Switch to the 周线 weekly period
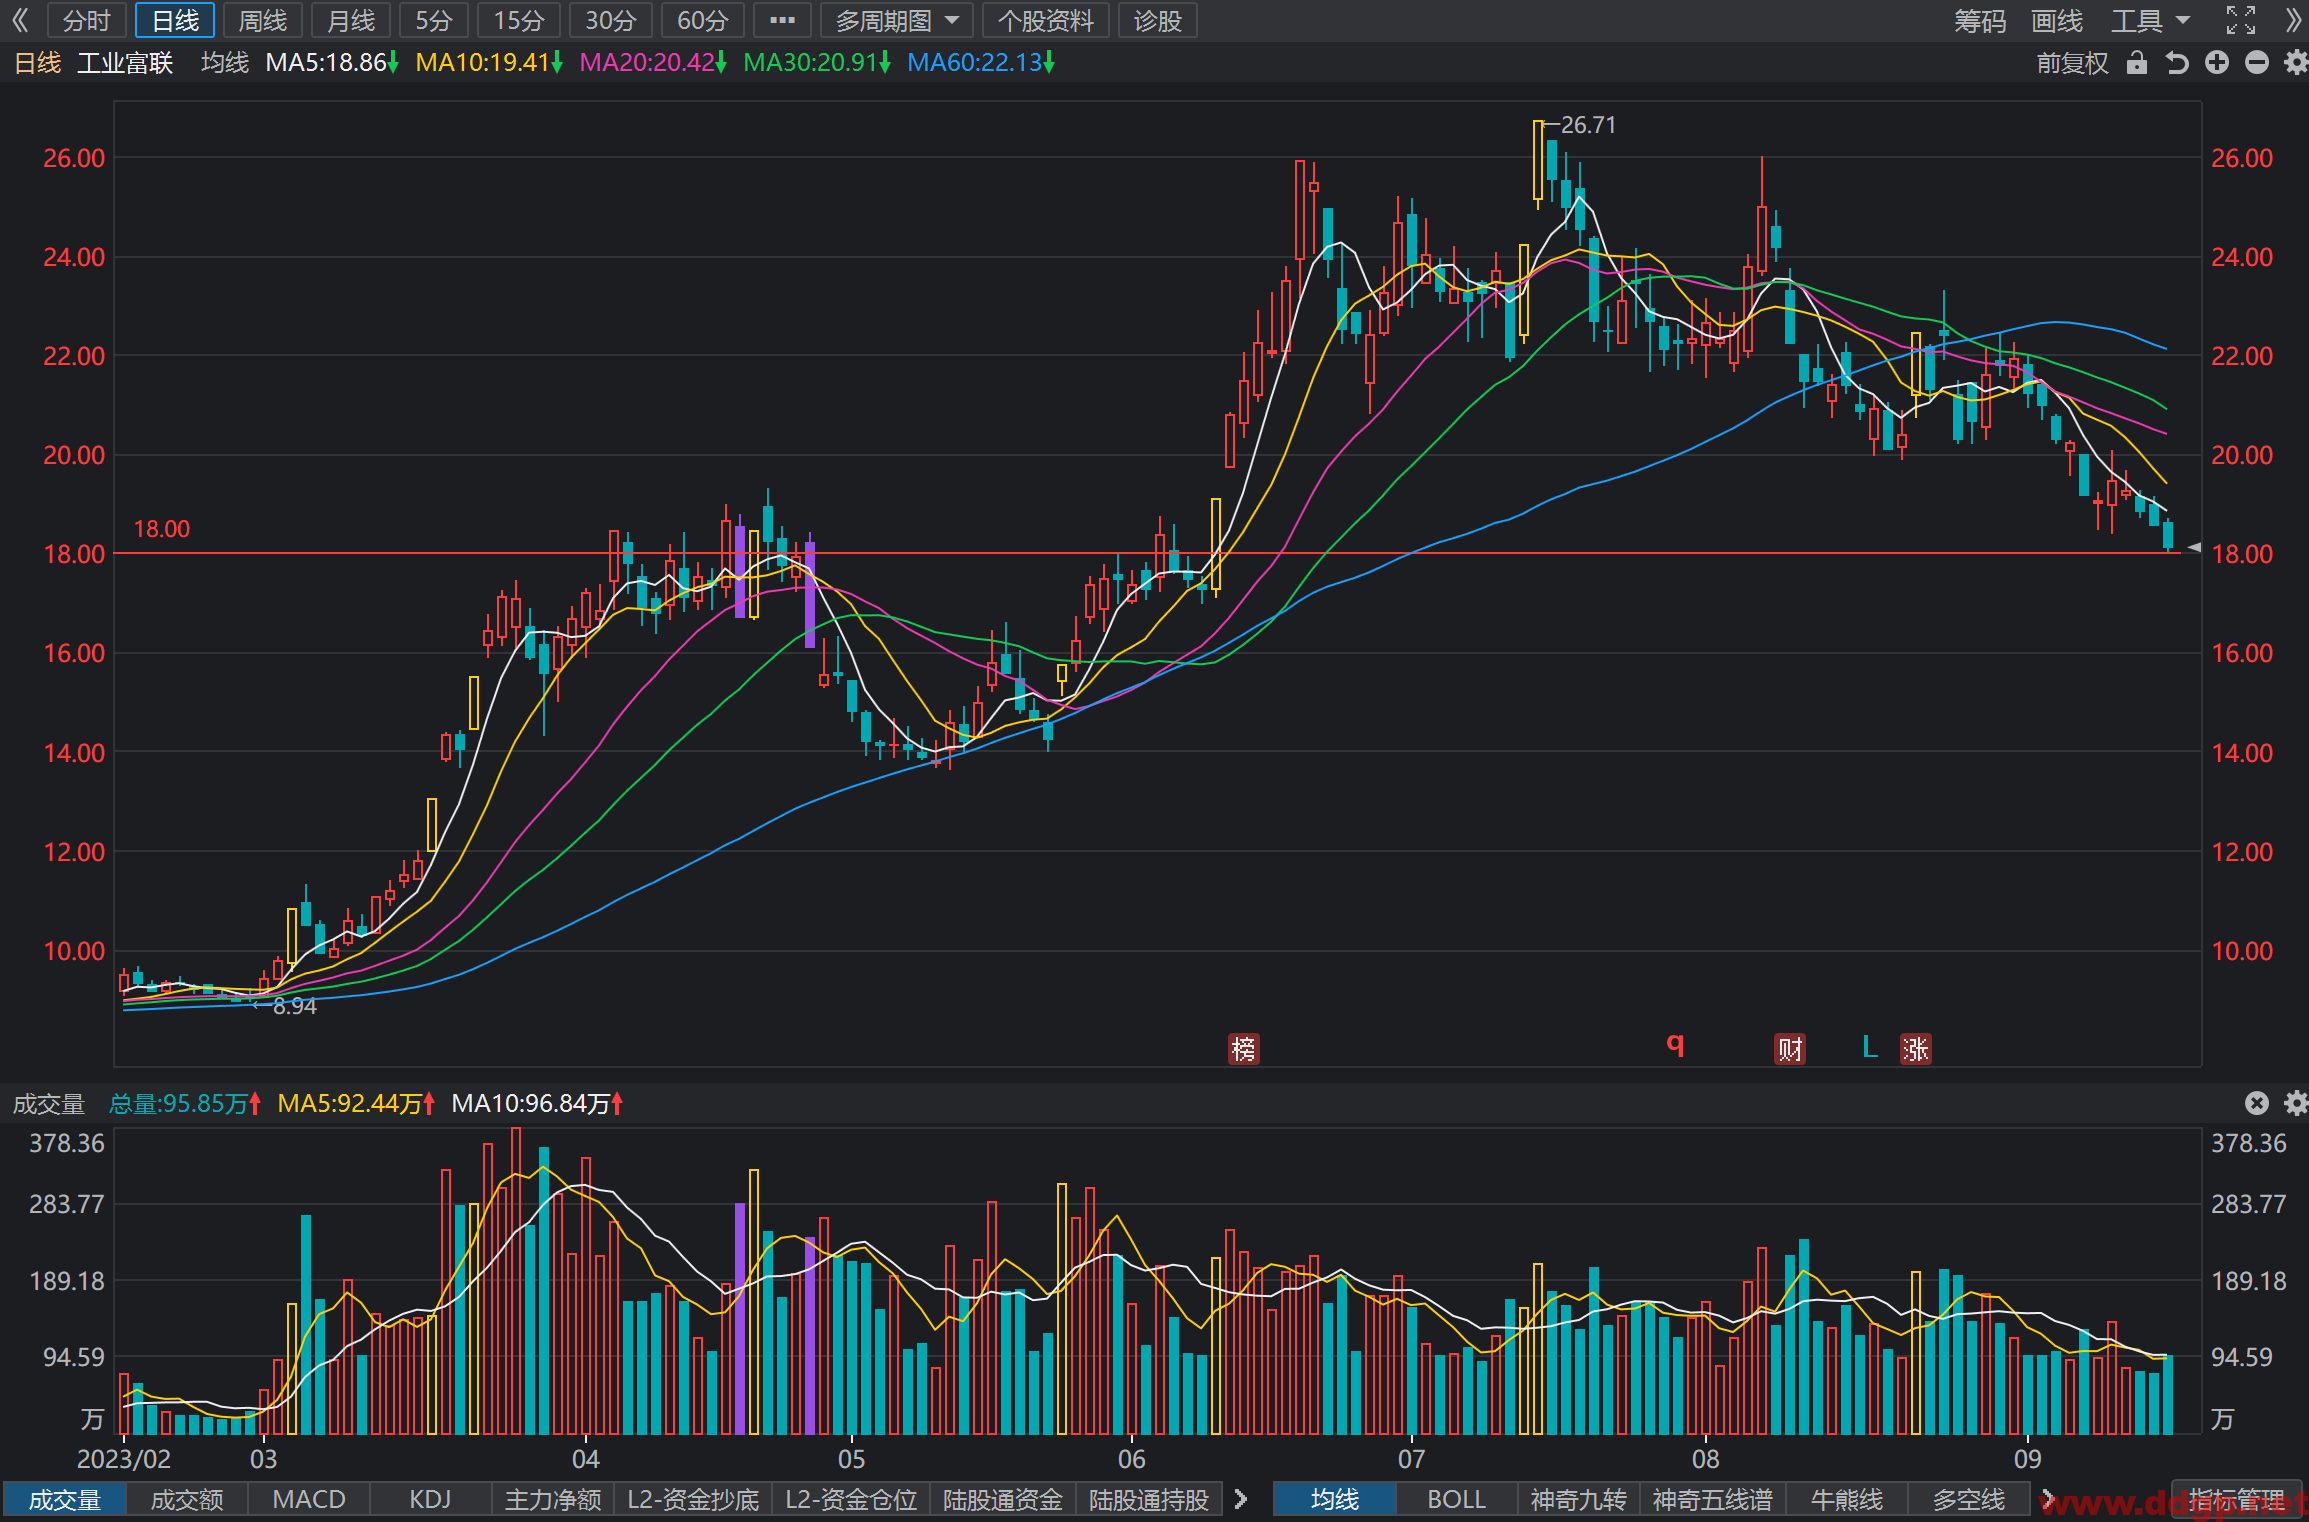 click(x=263, y=20)
